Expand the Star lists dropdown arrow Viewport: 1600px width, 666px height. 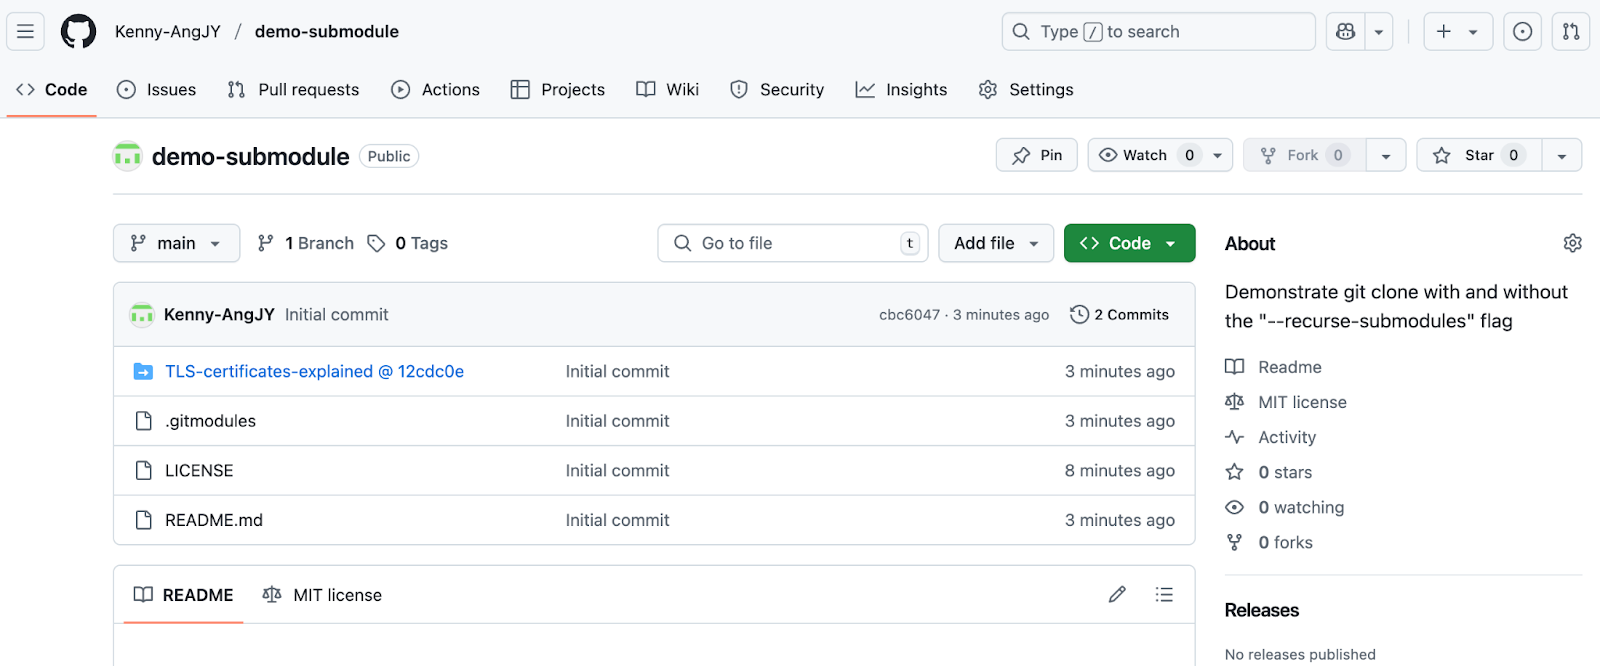(1562, 155)
